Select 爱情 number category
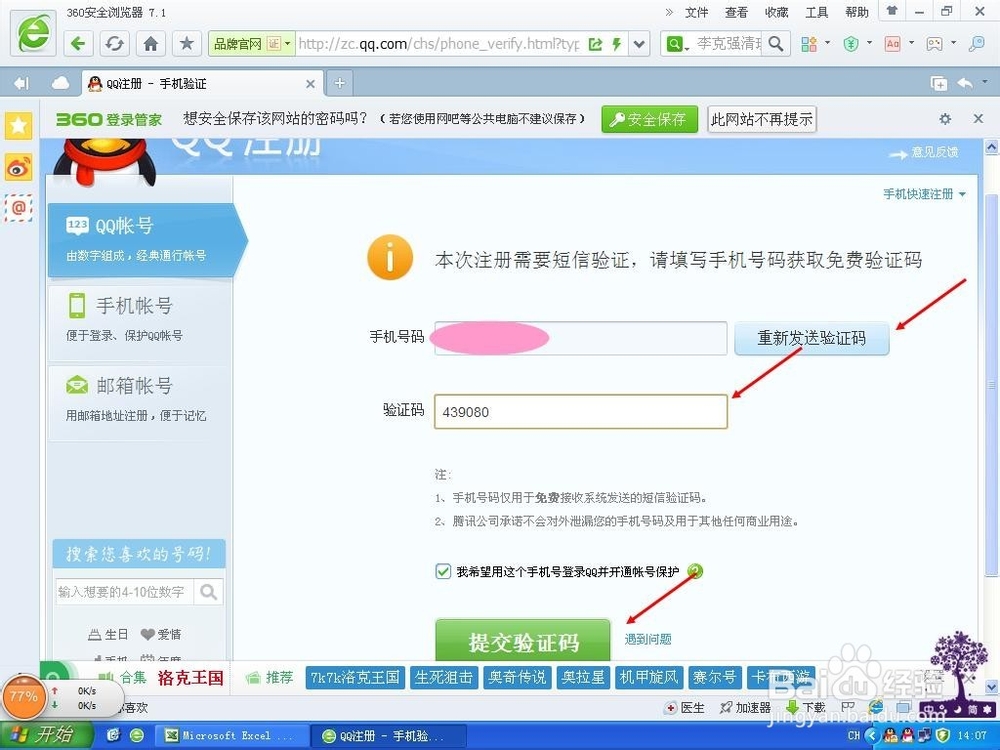Screen dimensions: 1000x750 pos(161,635)
